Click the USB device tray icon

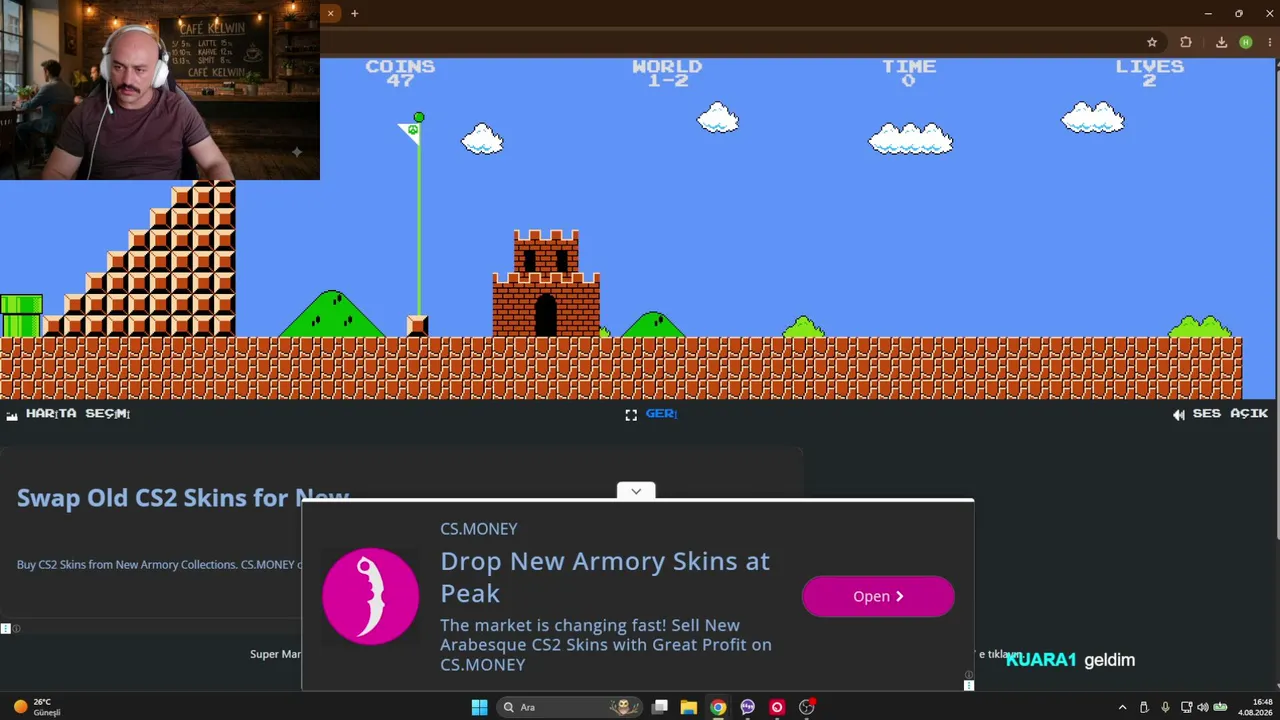click(1144, 707)
